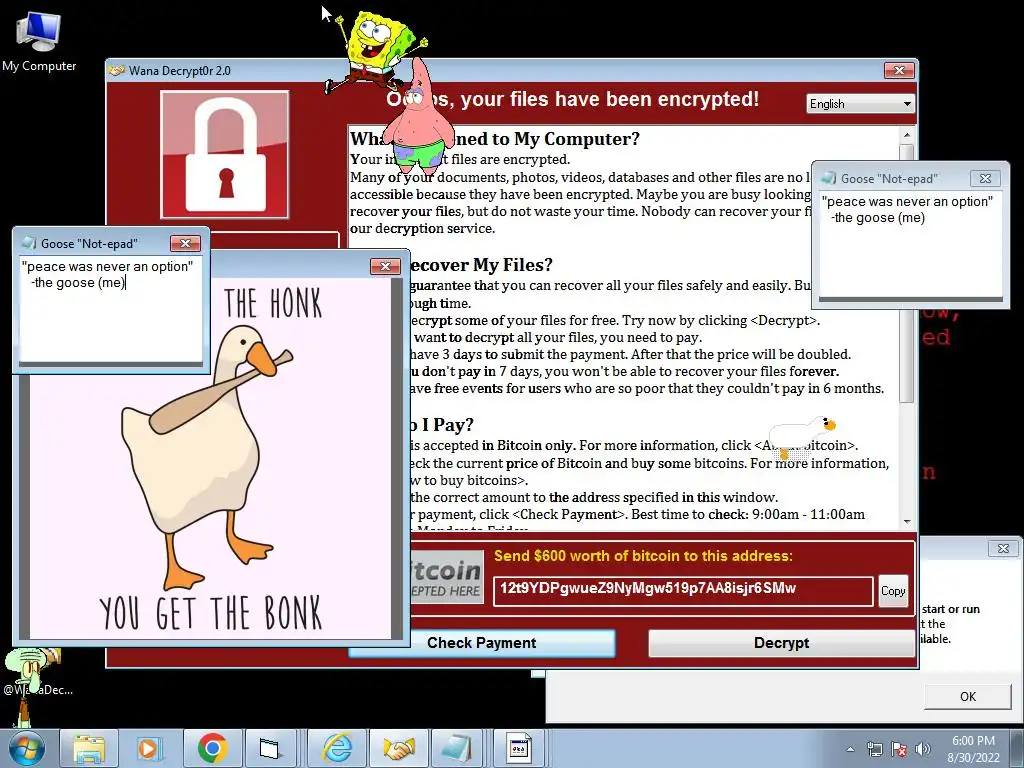Close the goose meme image window

pos(385,266)
